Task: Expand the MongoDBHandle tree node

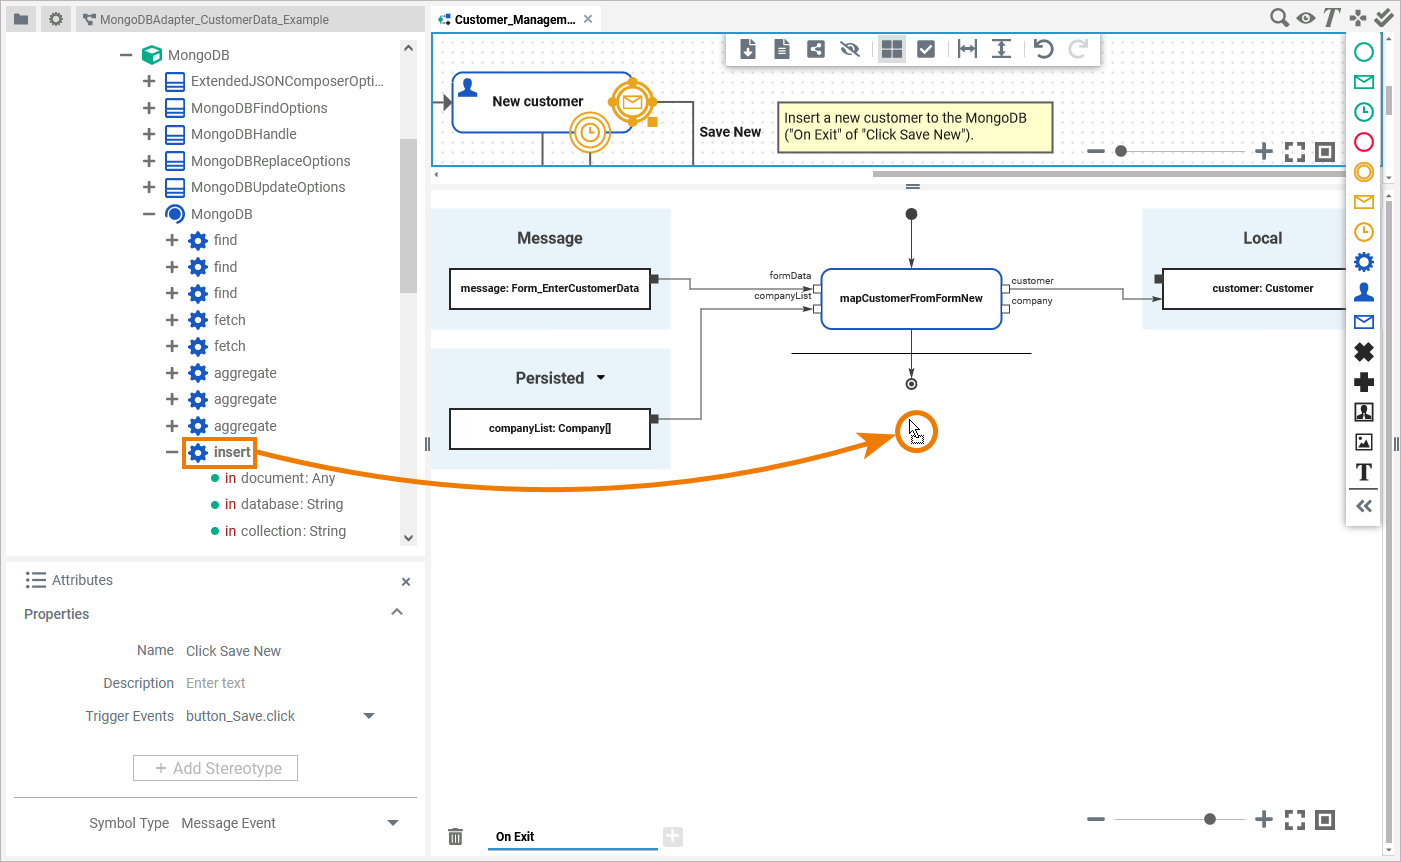Action: tap(149, 134)
